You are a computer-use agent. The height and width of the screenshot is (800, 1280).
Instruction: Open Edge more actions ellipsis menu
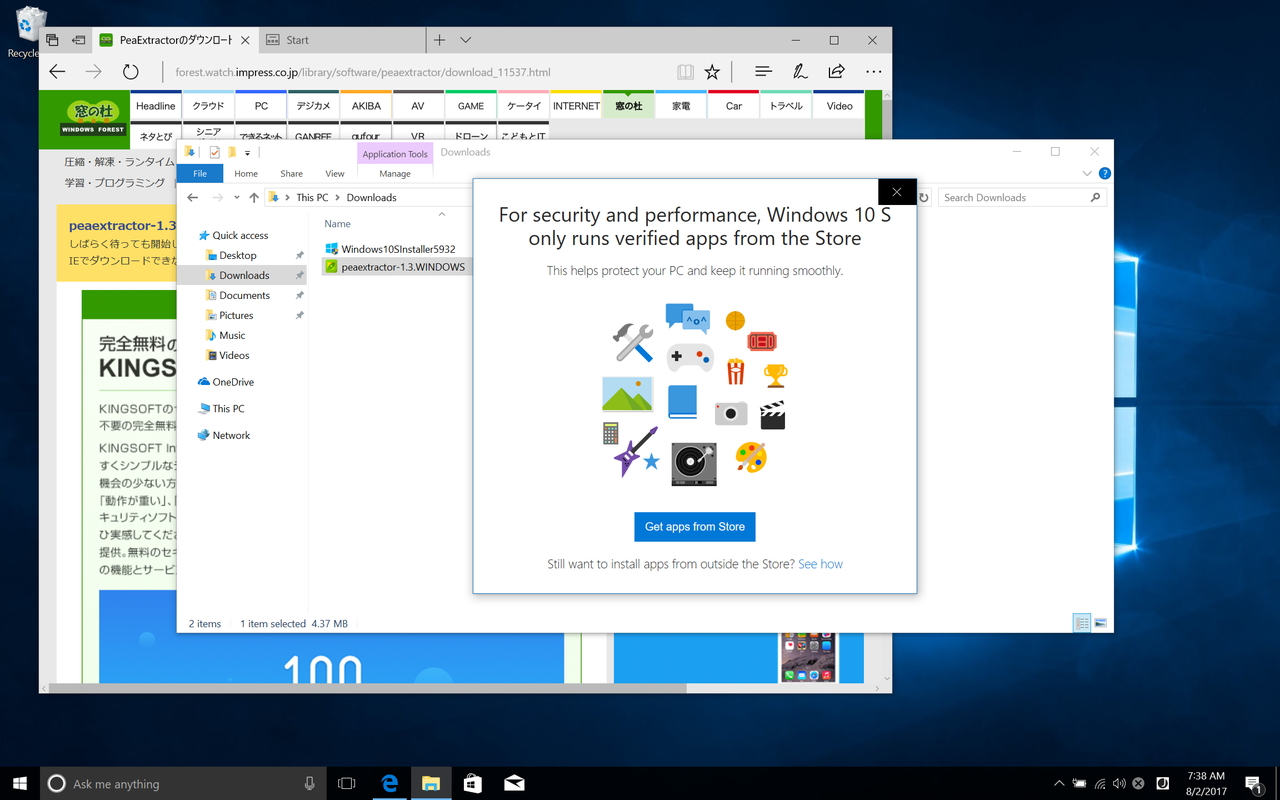(873, 72)
